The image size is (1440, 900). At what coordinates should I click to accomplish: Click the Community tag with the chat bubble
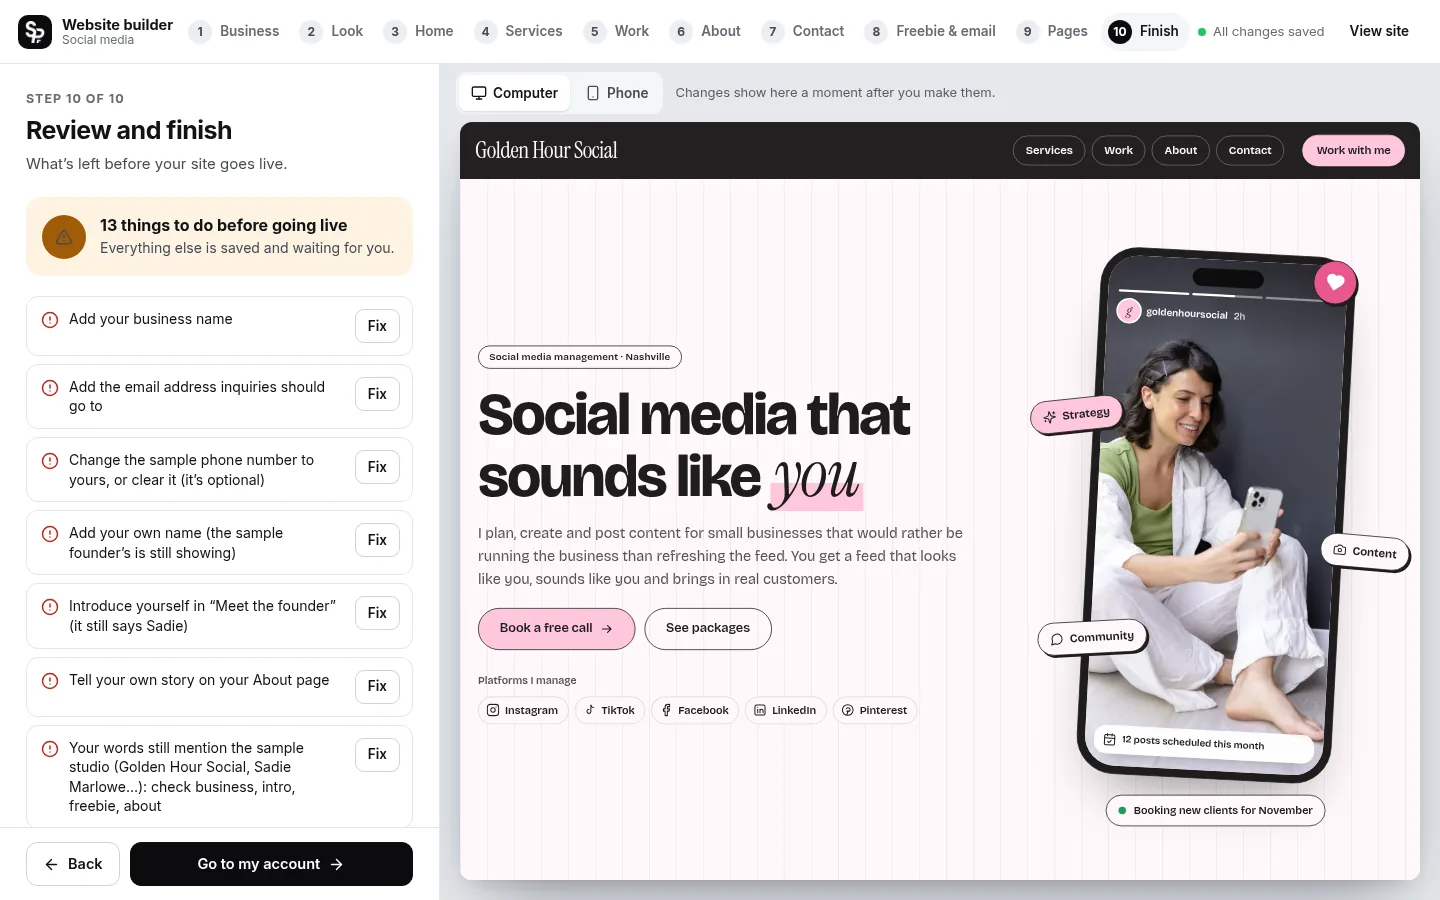tap(1092, 638)
